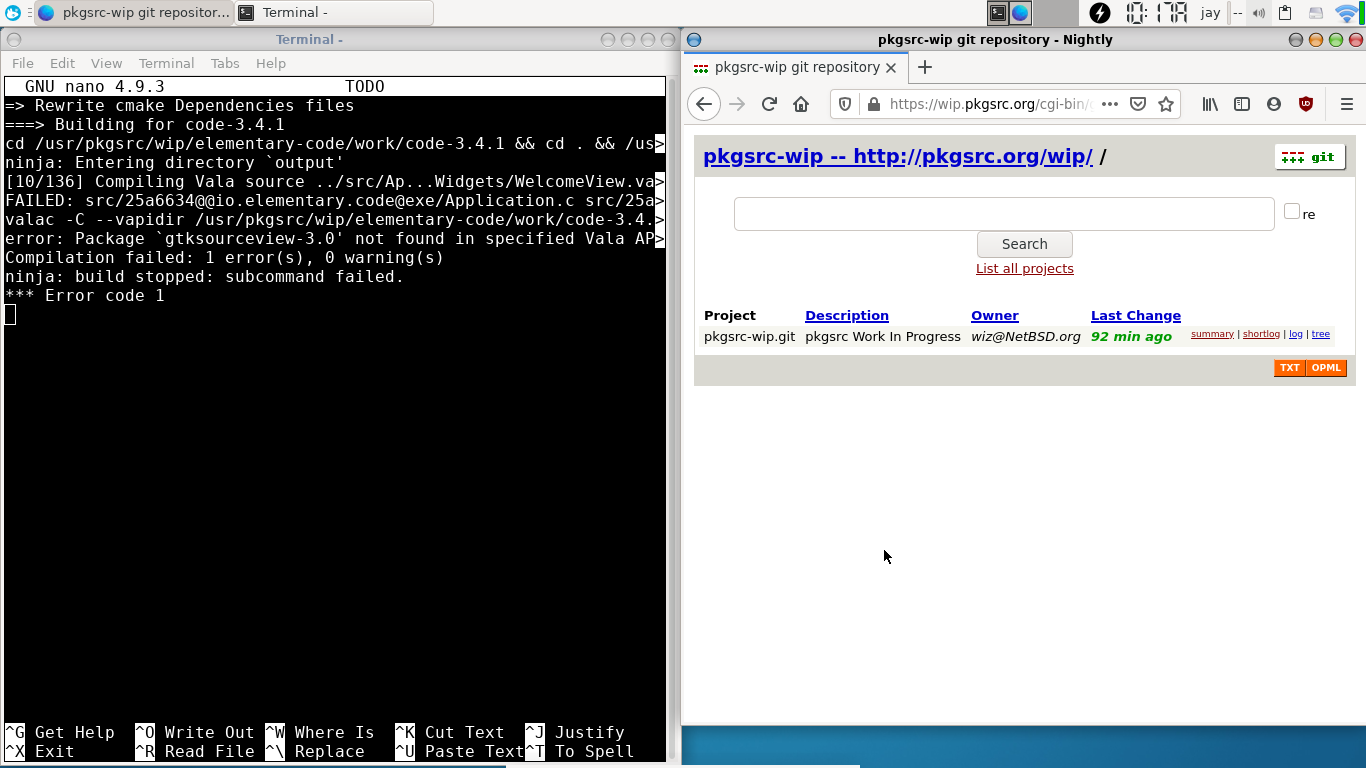Click 'ninja: build stopped' line in terminal
1366x768 pixels.
(205, 277)
